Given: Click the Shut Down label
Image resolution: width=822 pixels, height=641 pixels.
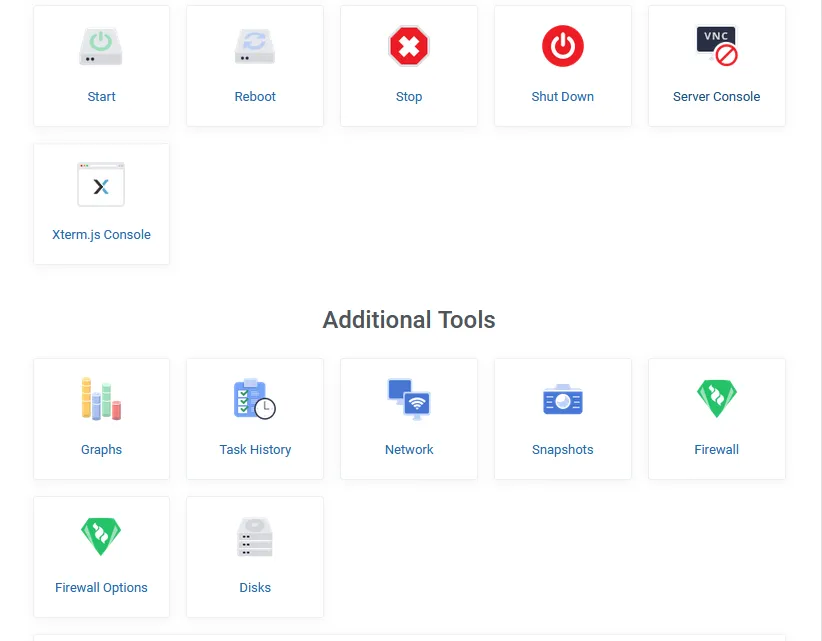Looking at the screenshot, I should point(563,96).
